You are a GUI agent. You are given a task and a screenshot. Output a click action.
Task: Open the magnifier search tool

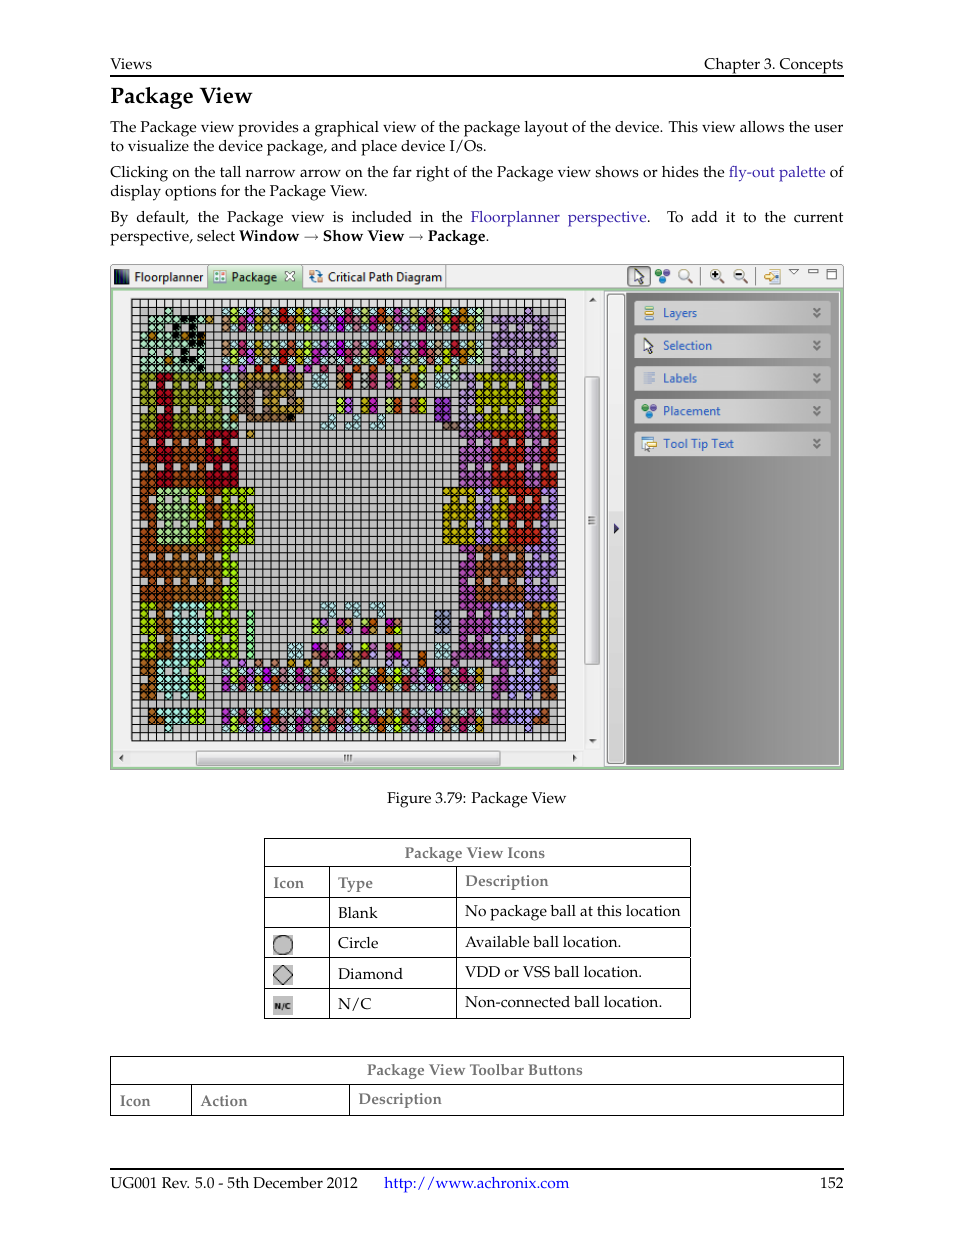tap(685, 276)
